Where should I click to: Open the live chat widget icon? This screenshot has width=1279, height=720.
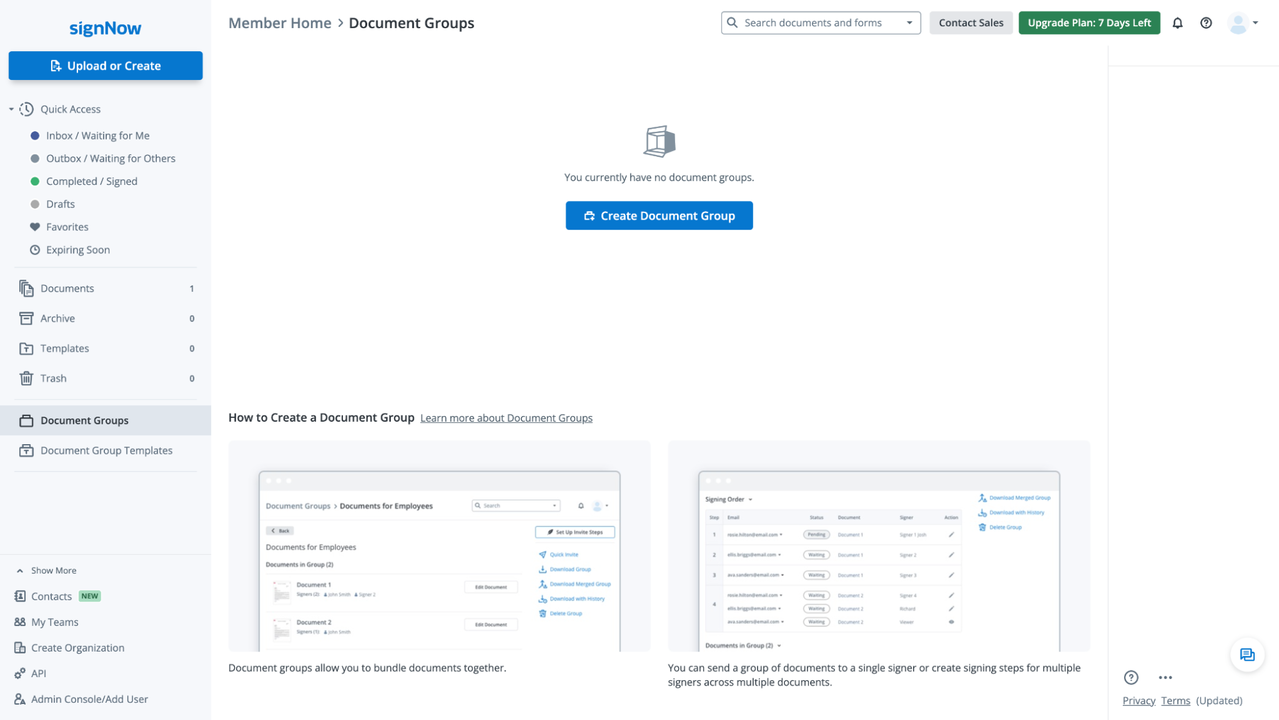tap(1247, 655)
